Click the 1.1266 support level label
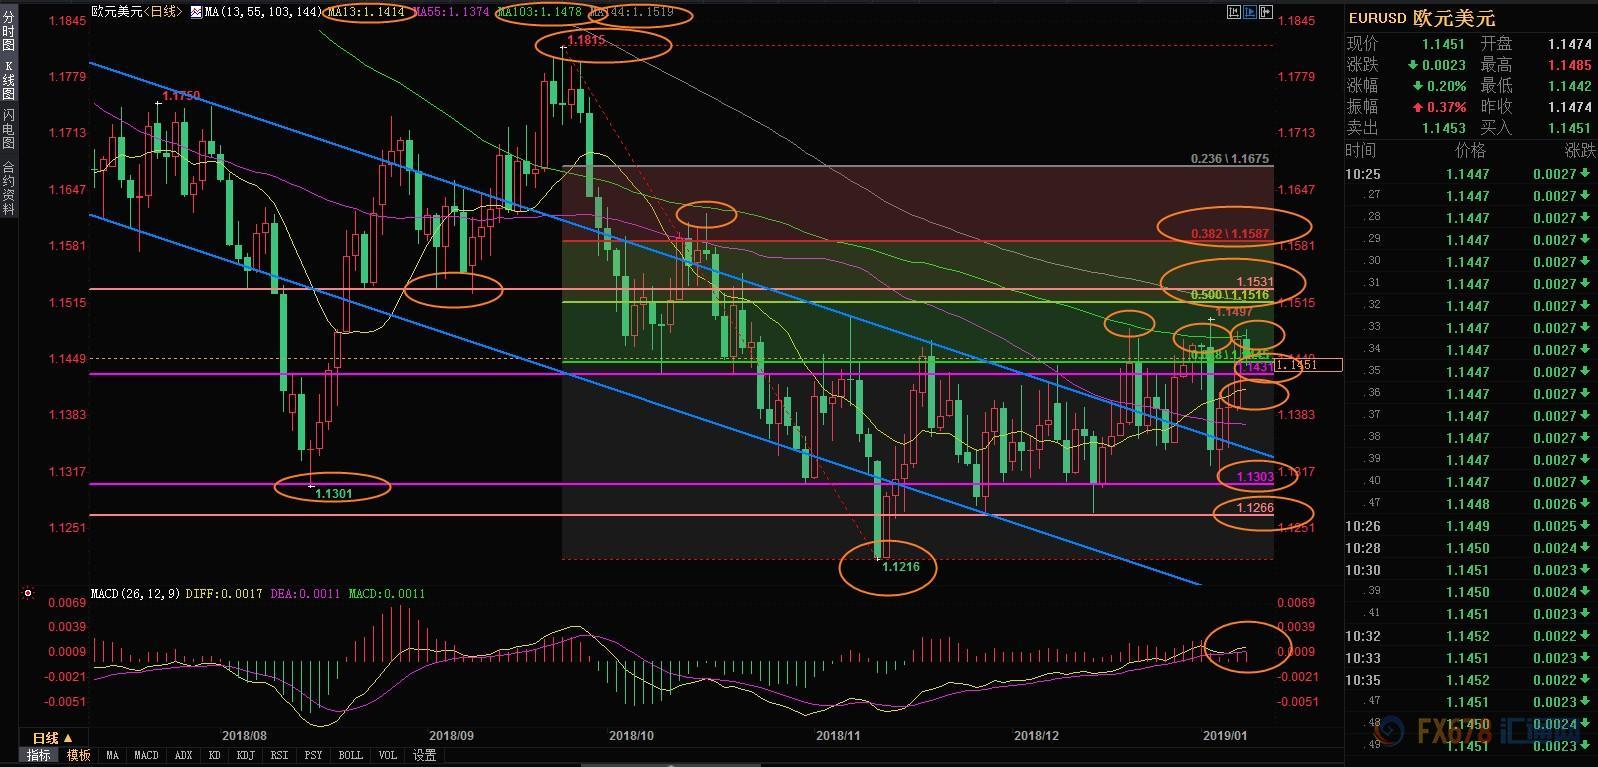This screenshot has width=1598, height=767. [1255, 508]
